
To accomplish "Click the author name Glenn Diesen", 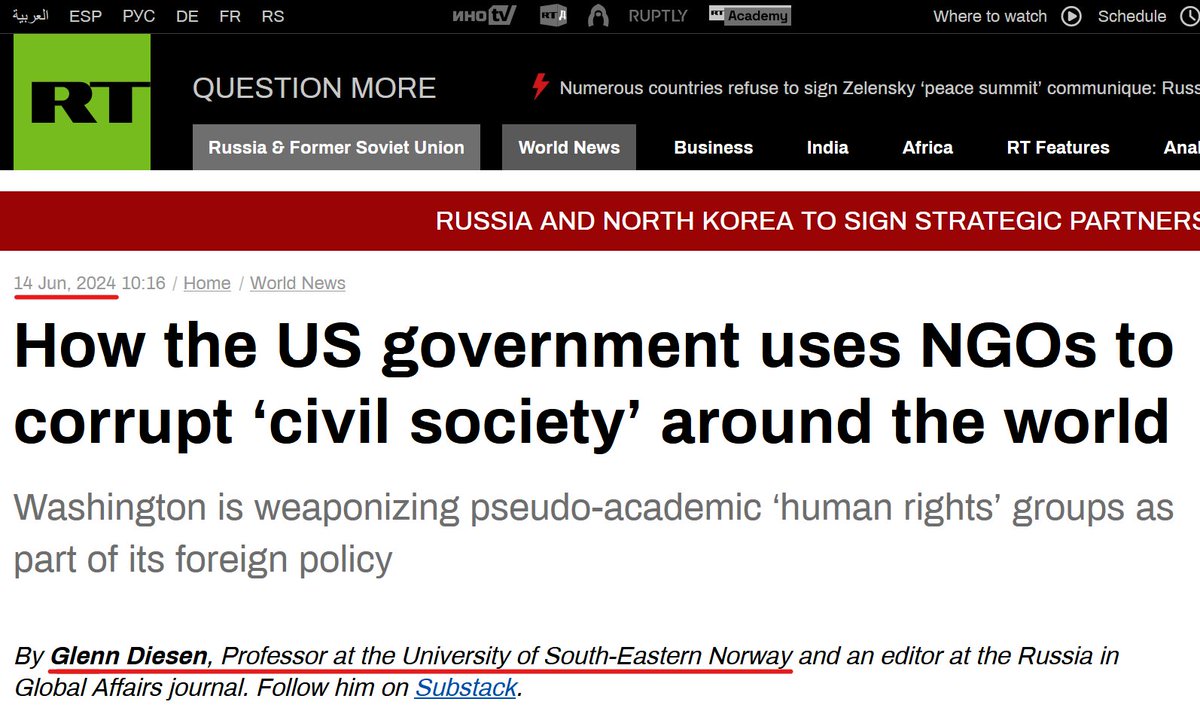I will (129, 657).
